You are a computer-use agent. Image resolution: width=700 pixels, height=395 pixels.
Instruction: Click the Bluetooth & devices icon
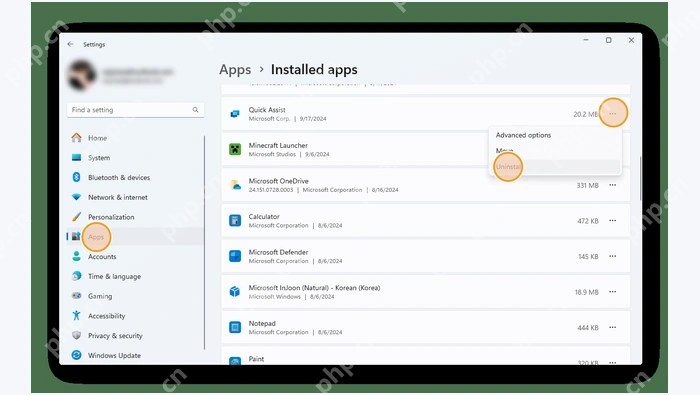pos(76,177)
